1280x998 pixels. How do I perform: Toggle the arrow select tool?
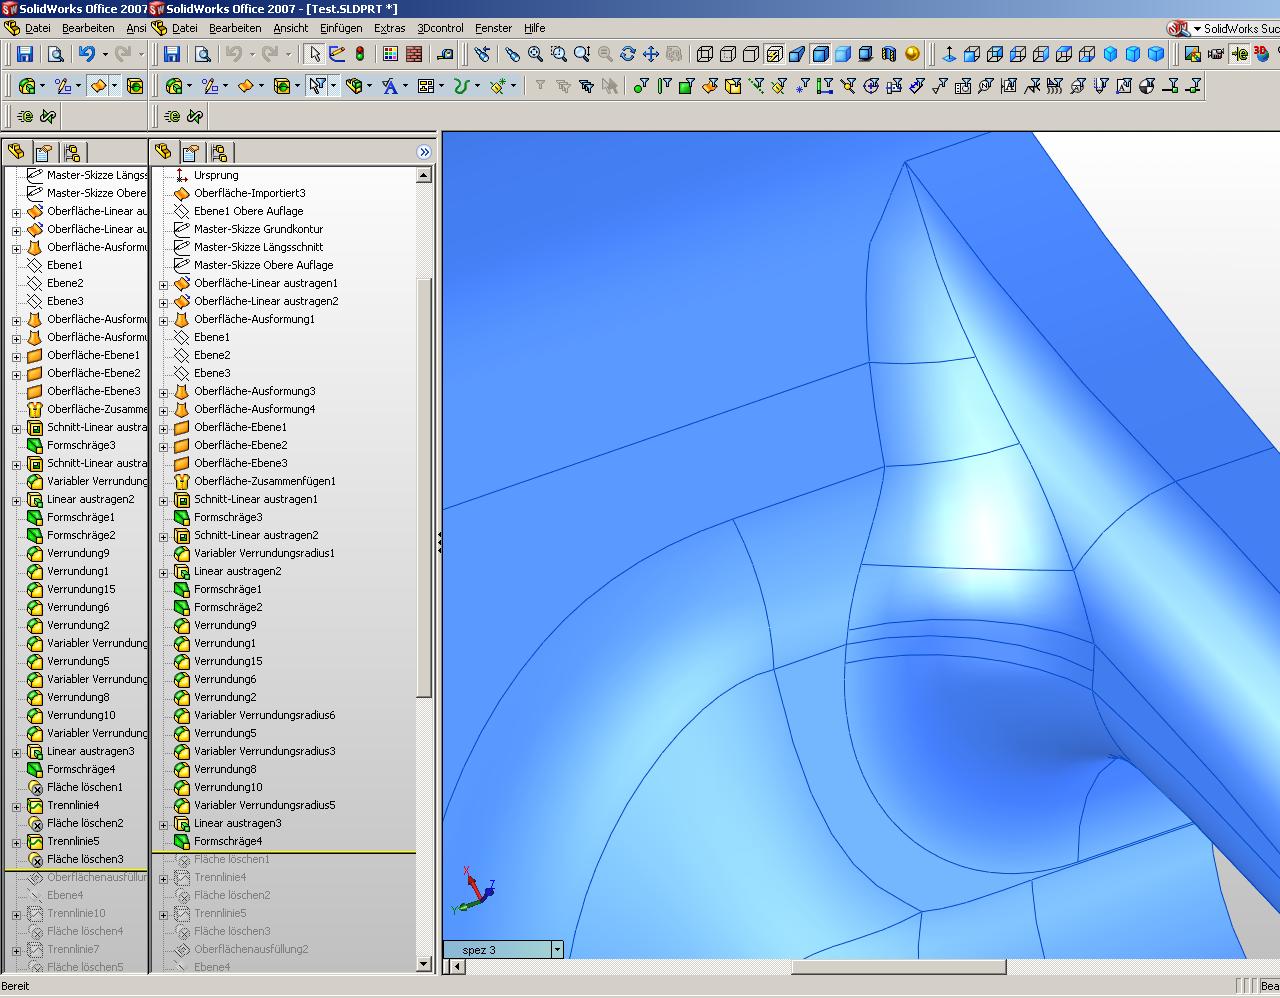(314, 54)
